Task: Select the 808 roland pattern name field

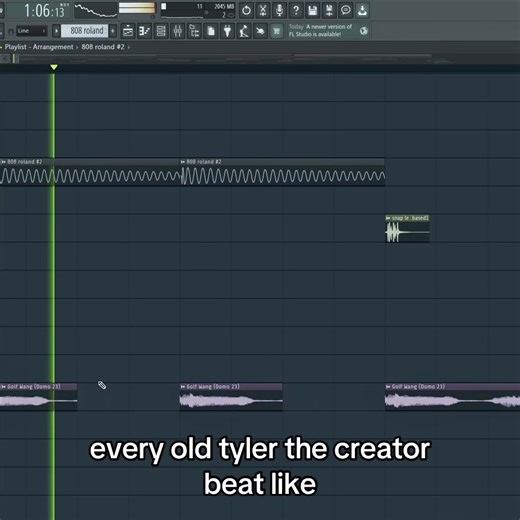Action: [x=85, y=31]
